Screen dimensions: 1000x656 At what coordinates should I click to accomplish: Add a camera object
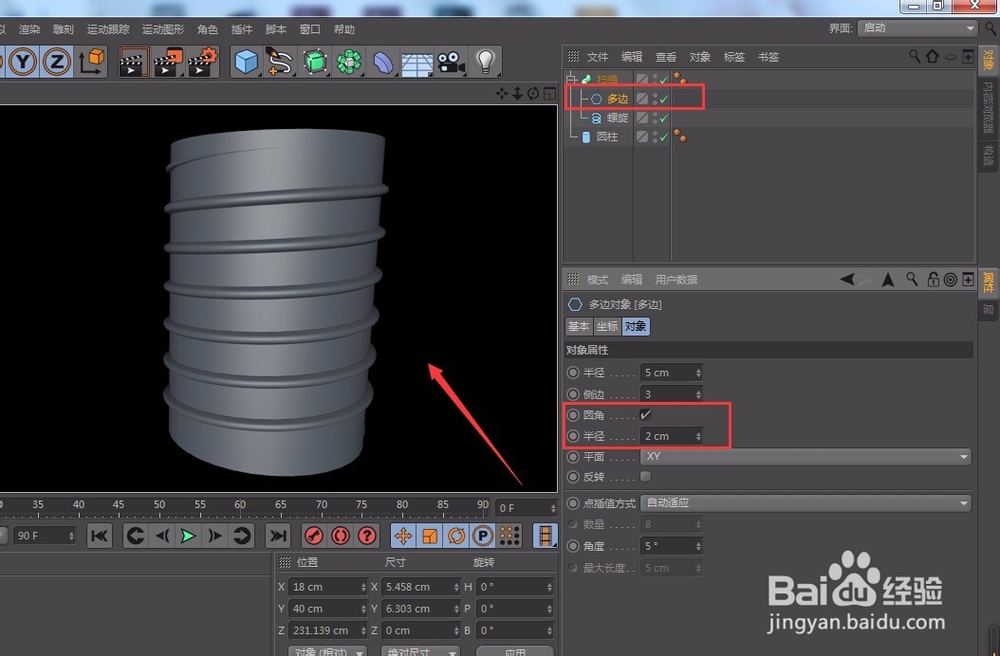click(451, 62)
